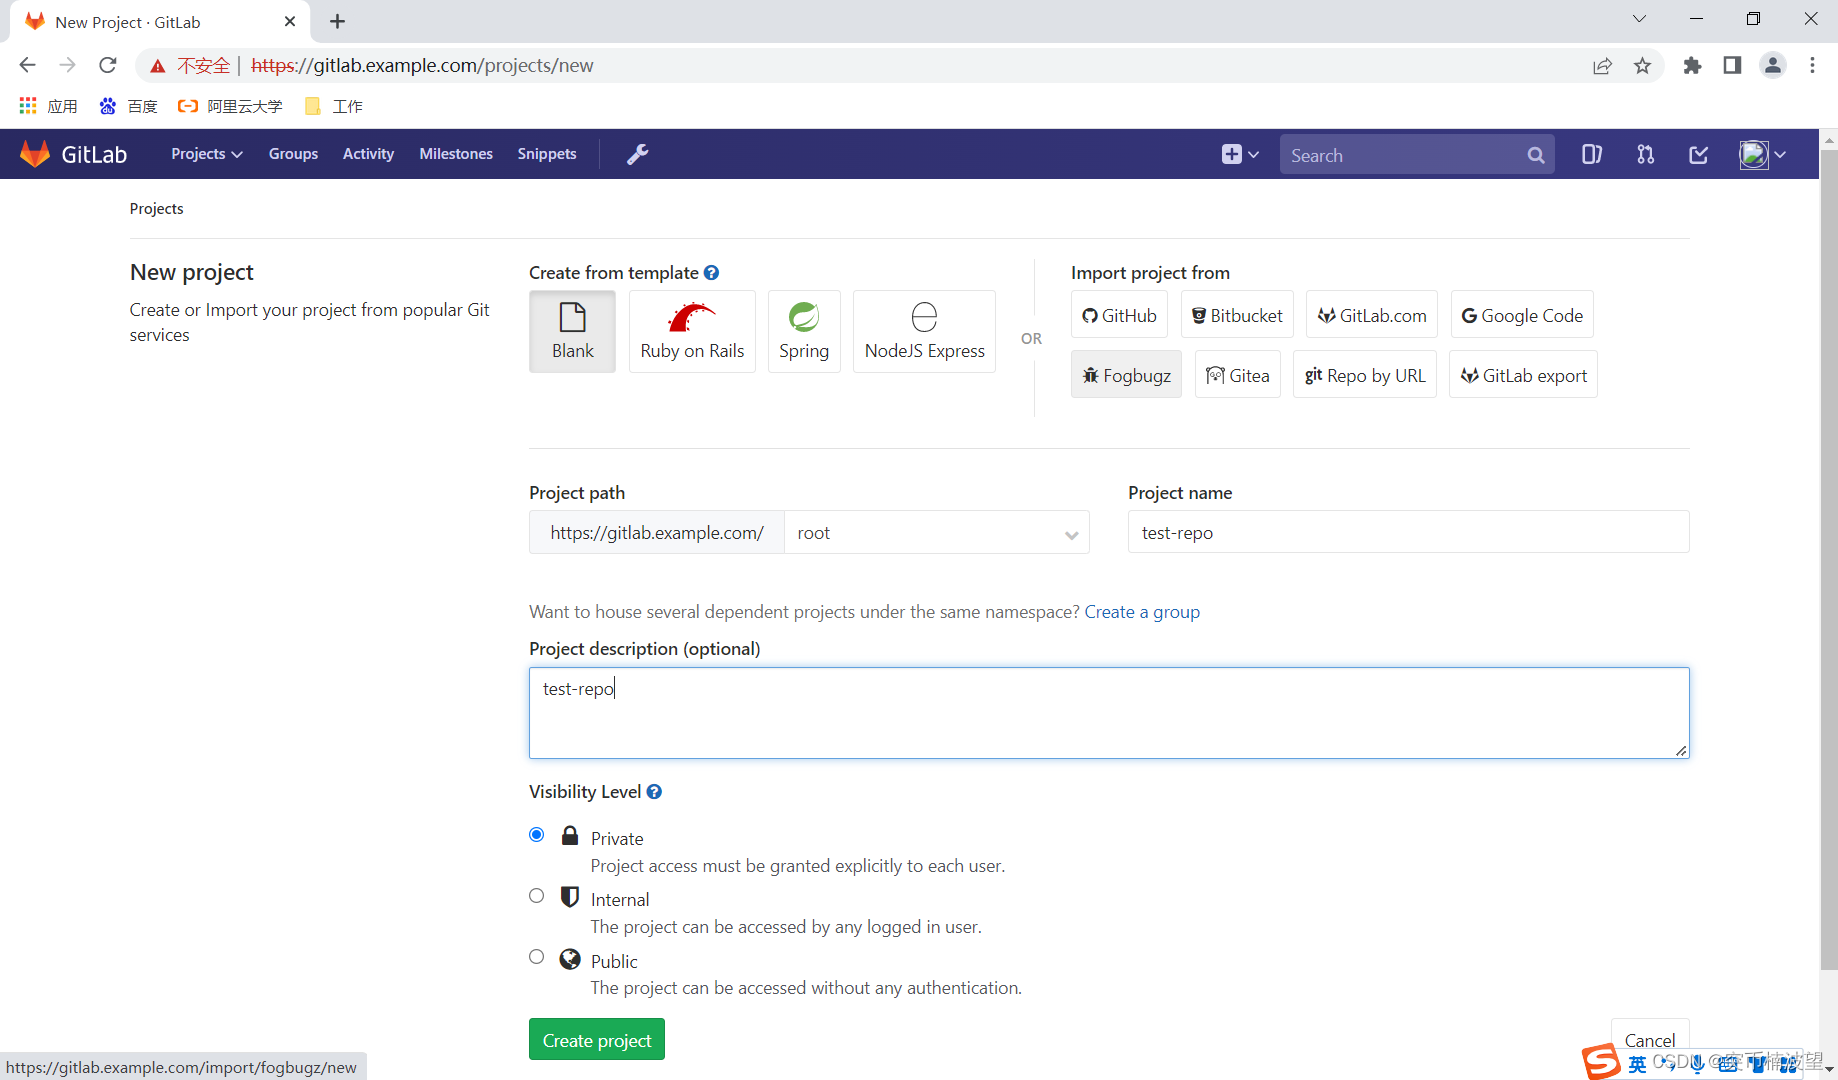Select the Private visibility radio button

coord(537,835)
